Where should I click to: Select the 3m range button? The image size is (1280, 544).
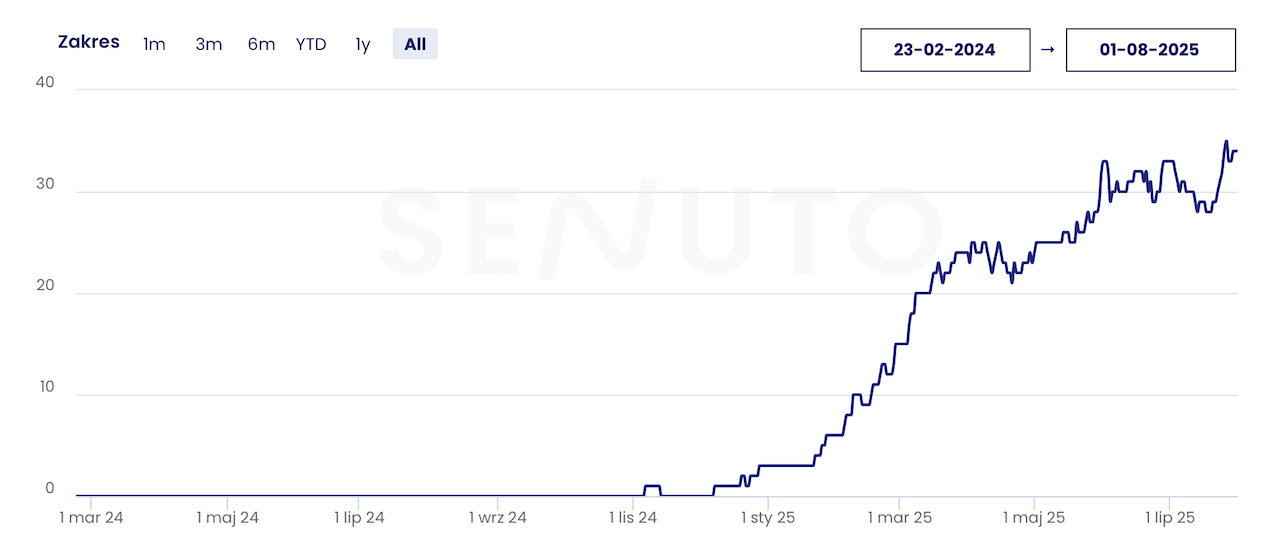pos(208,44)
